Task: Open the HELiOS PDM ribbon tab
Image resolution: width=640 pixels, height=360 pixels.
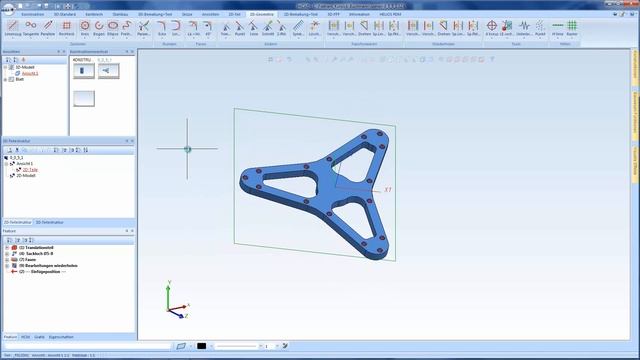Action: (390, 14)
